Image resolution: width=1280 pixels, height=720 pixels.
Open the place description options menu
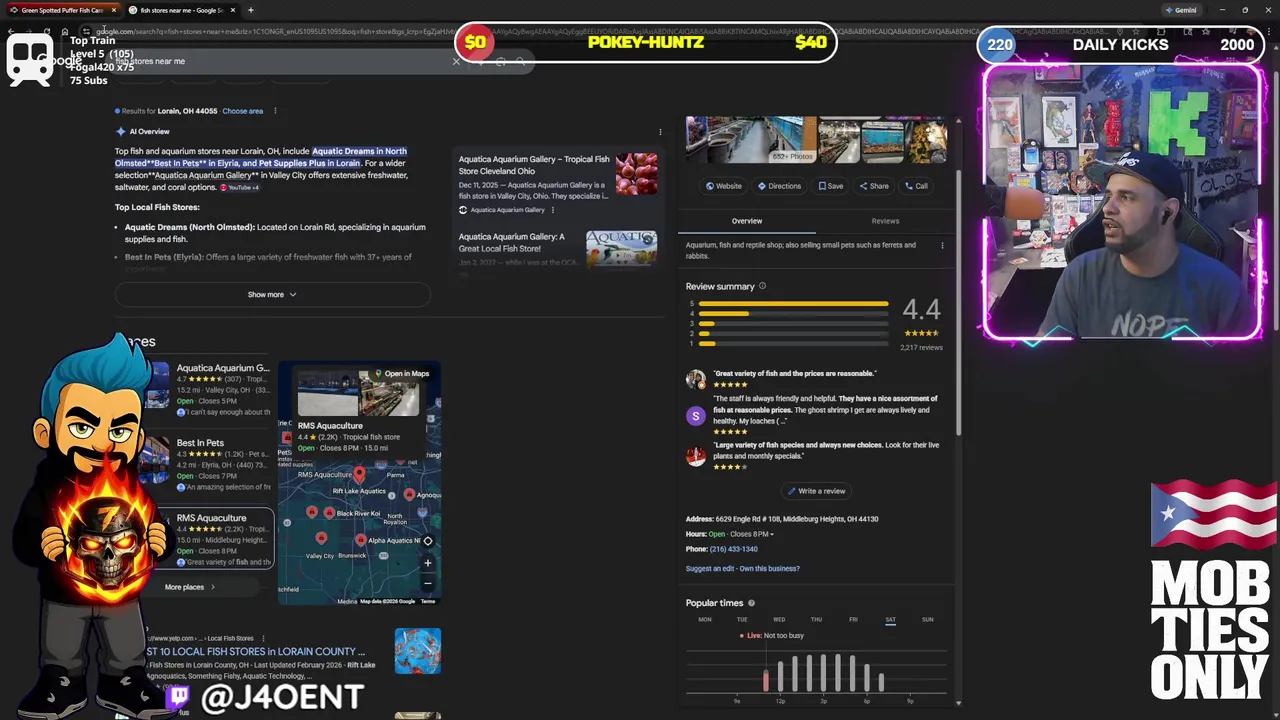click(x=942, y=245)
